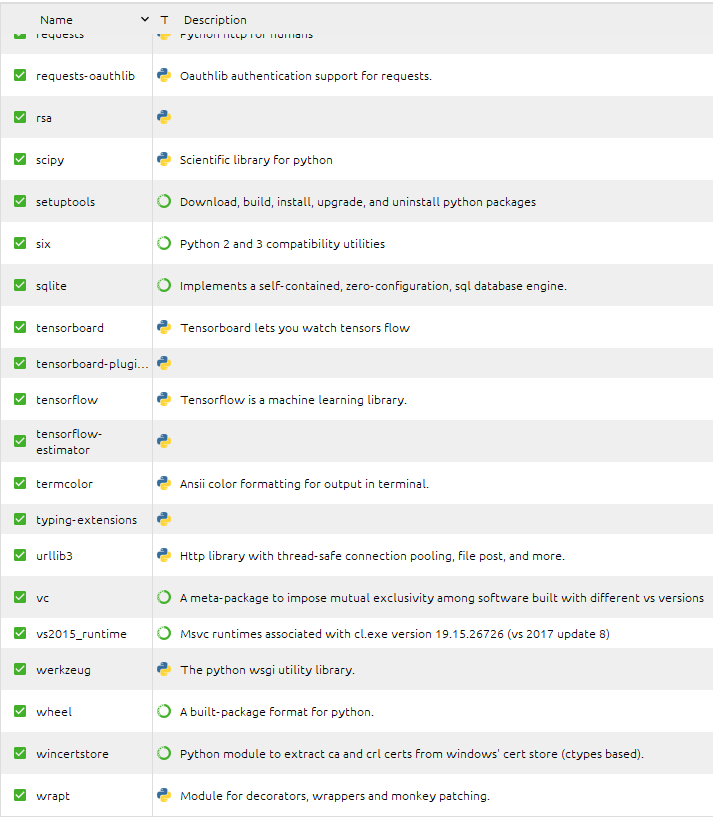Click 'A built-package format for python.'
This screenshot has width=713, height=817.
277,712
